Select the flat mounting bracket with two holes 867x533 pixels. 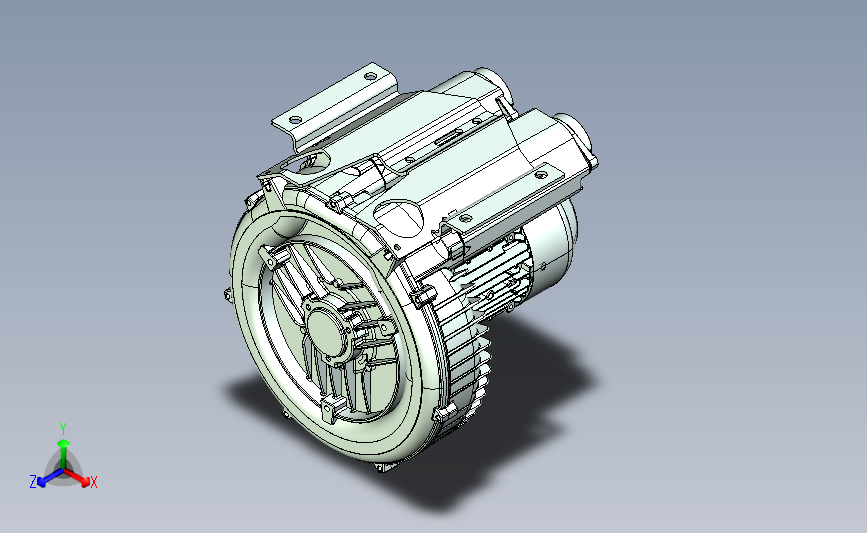click(335, 107)
